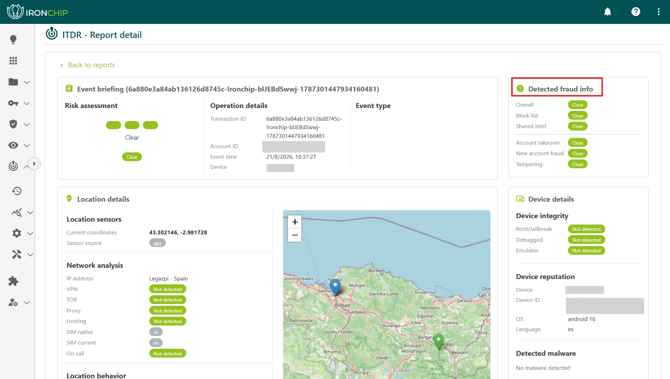
Task: Expand the eye menu chevron
Action: (27, 146)
